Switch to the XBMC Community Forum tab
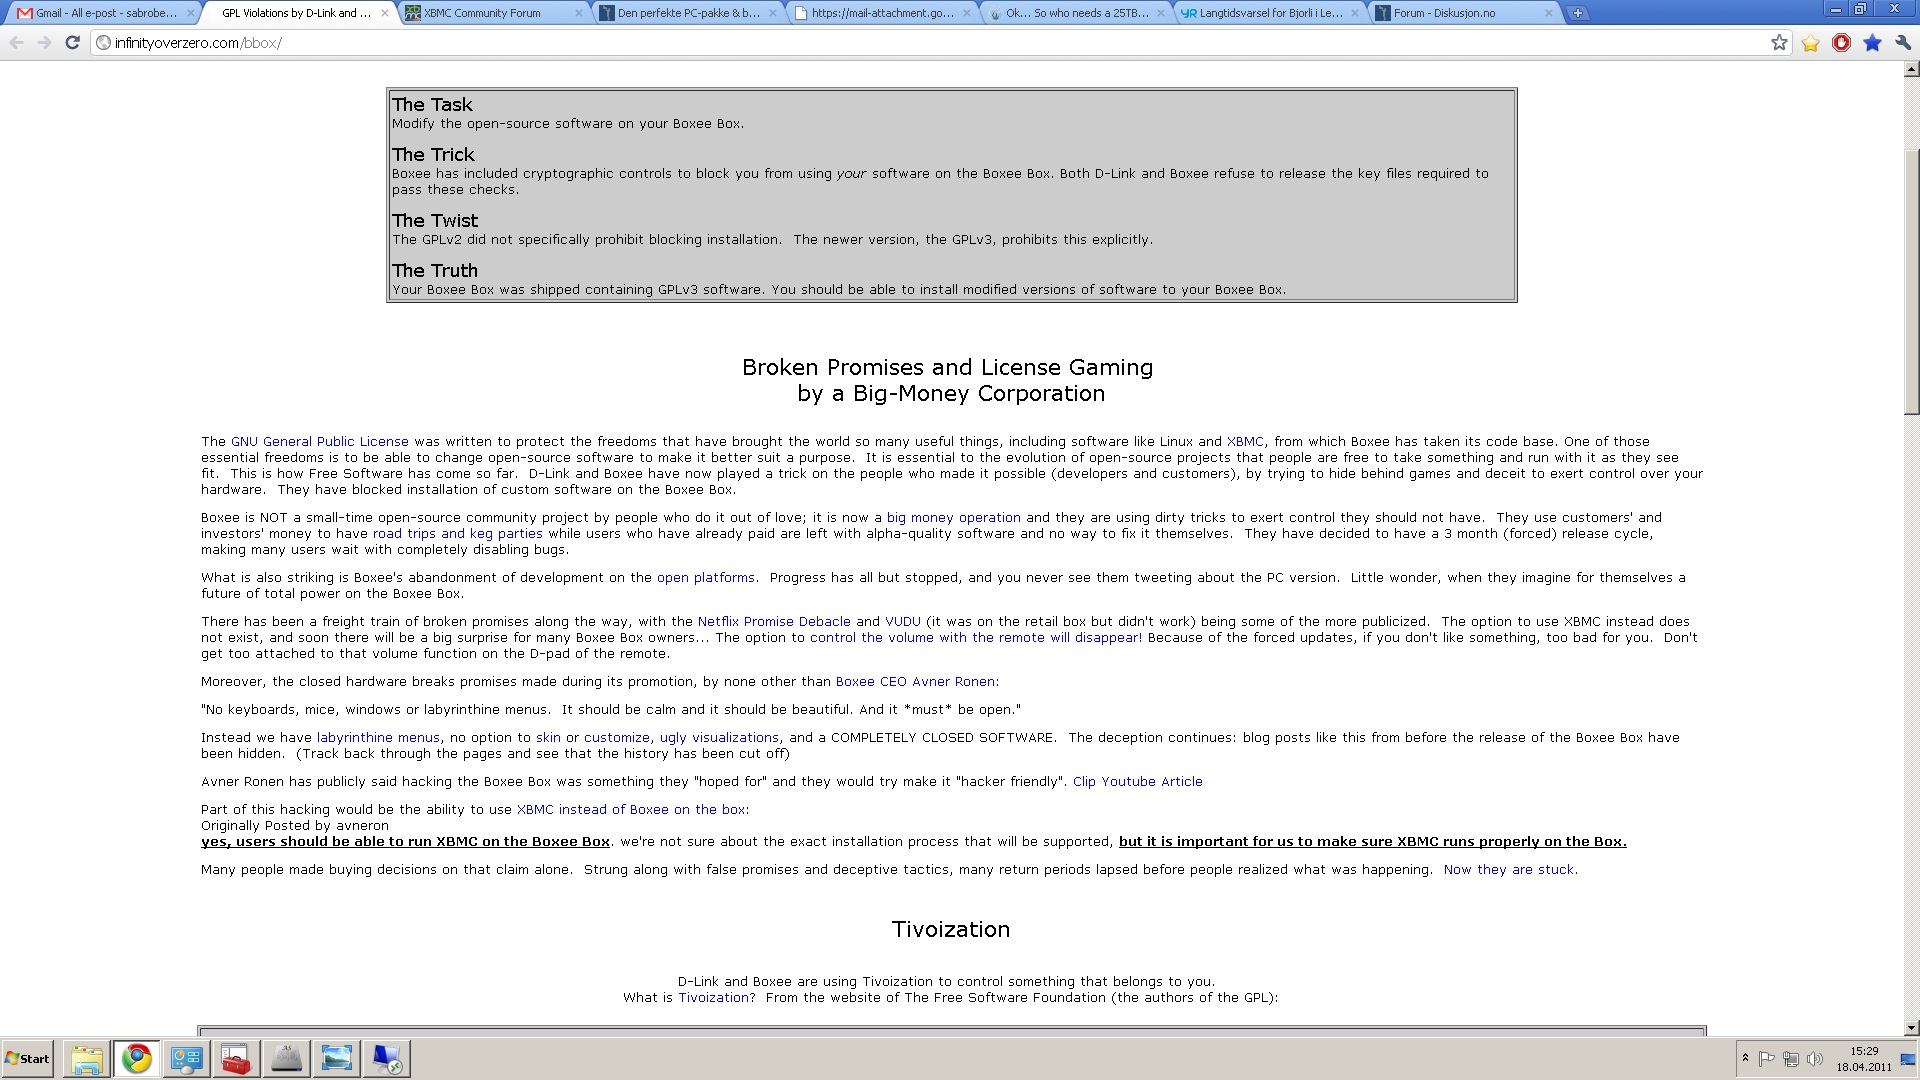1920x1080 pixels. [x=482, y=13]
